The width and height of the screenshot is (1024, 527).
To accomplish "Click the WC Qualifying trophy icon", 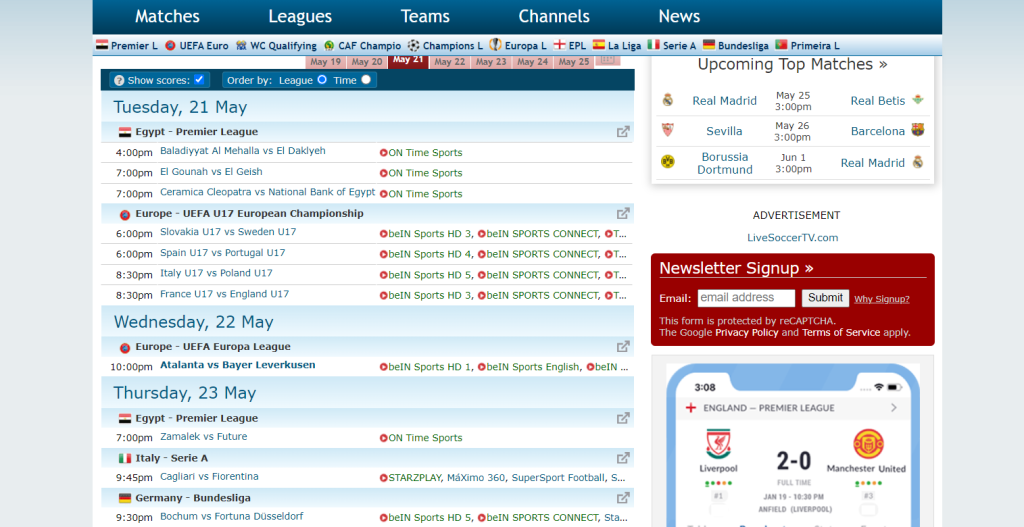I will pos(241,46).
